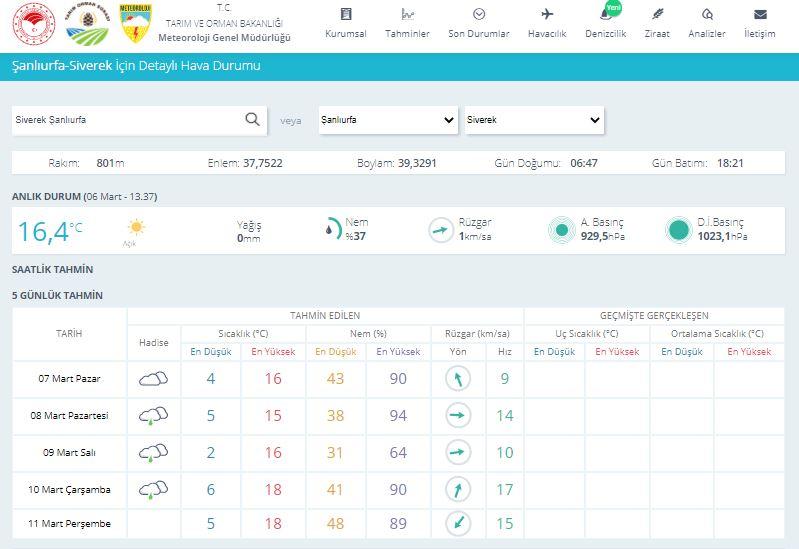Open the Kurumsal menu
This screenshot has width=799, height=549.
pos(345,23)
